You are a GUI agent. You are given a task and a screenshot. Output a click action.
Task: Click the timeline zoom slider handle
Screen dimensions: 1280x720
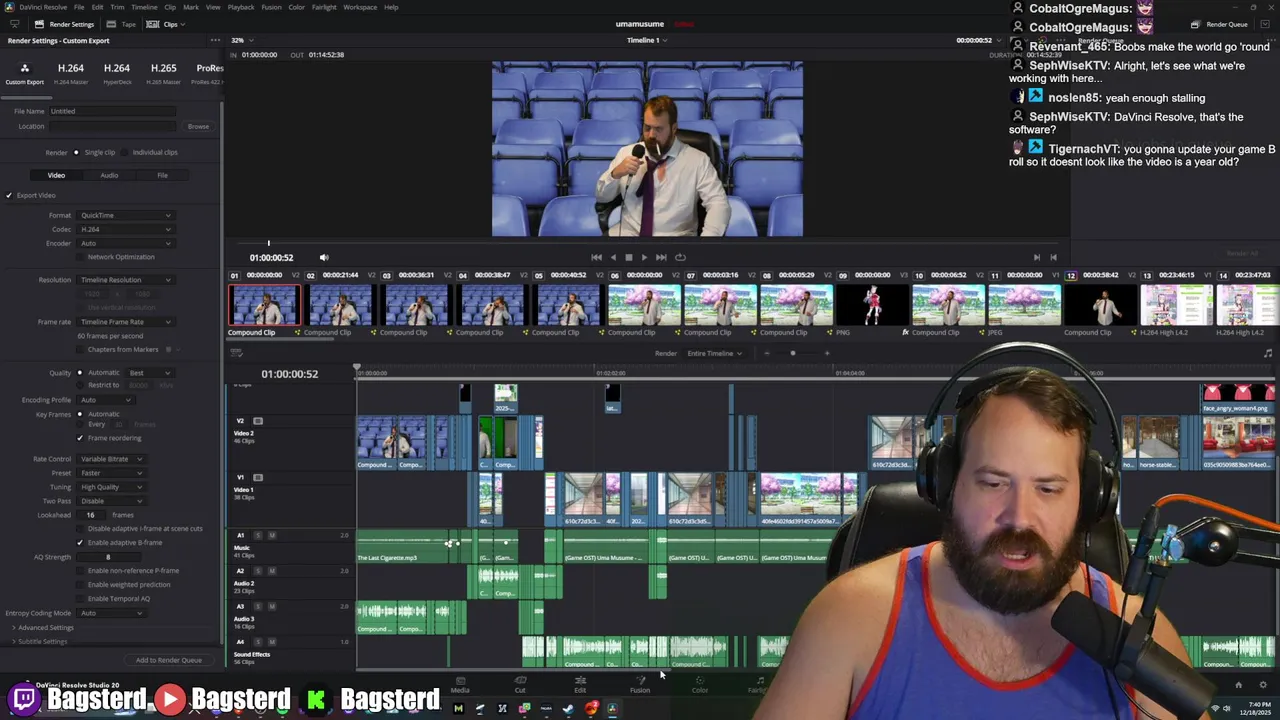coord(793,353)
